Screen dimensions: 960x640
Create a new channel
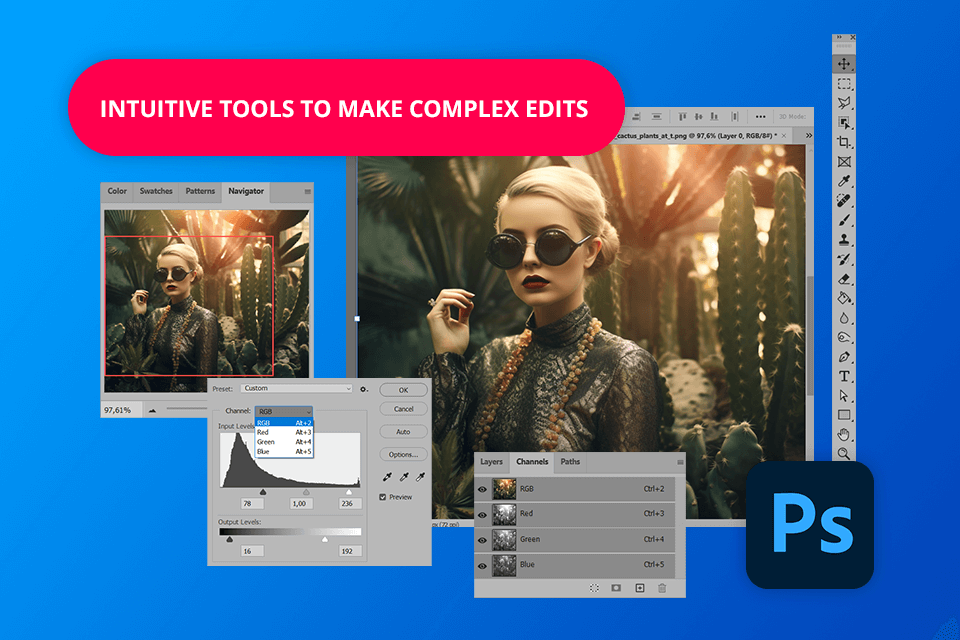click(x=640, y=588)
